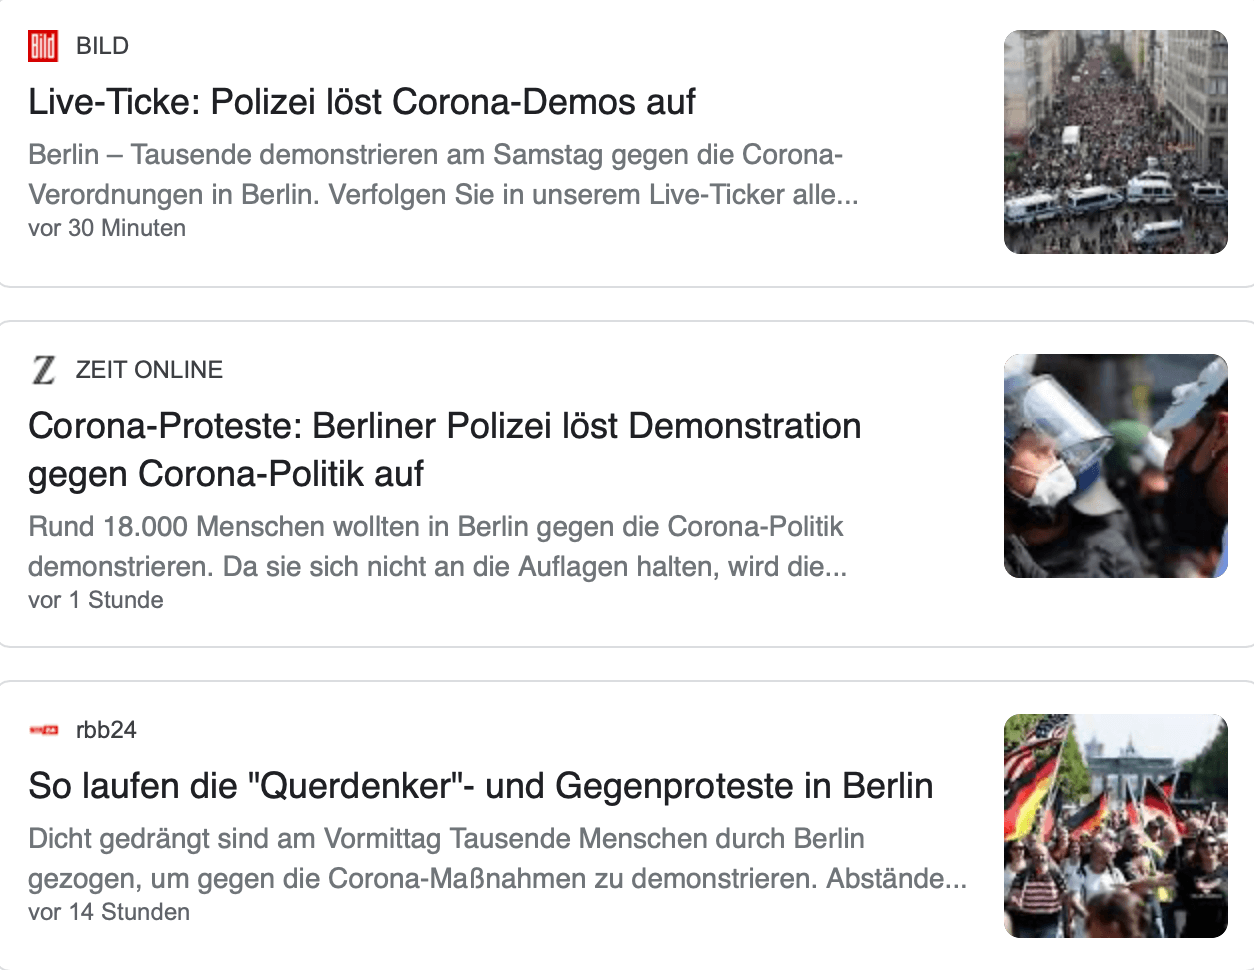Image resolution: width=1254 pixels, height=970 pixels.
Task: Click the ZEIT ONLINE 'Z' logo icon
Action: click(x=43, y=370)
